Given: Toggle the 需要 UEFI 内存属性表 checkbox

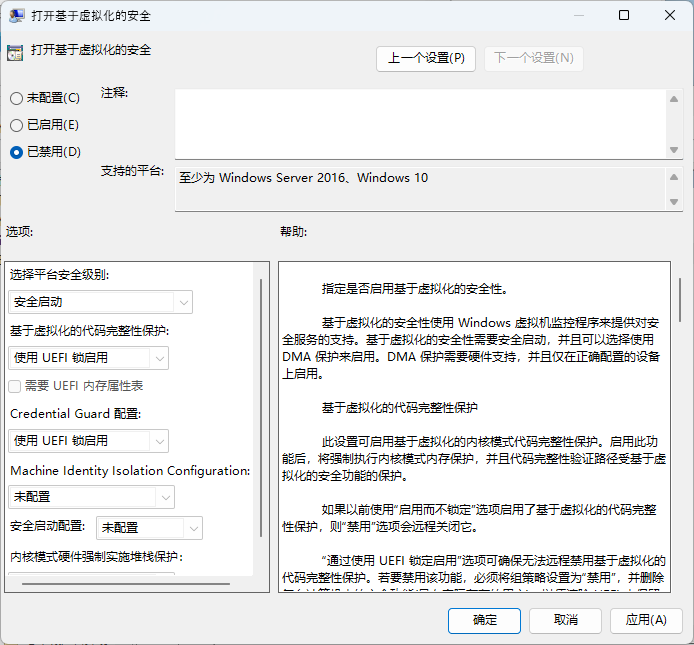Looking at the screenshot, I should [x=16, y=386].
